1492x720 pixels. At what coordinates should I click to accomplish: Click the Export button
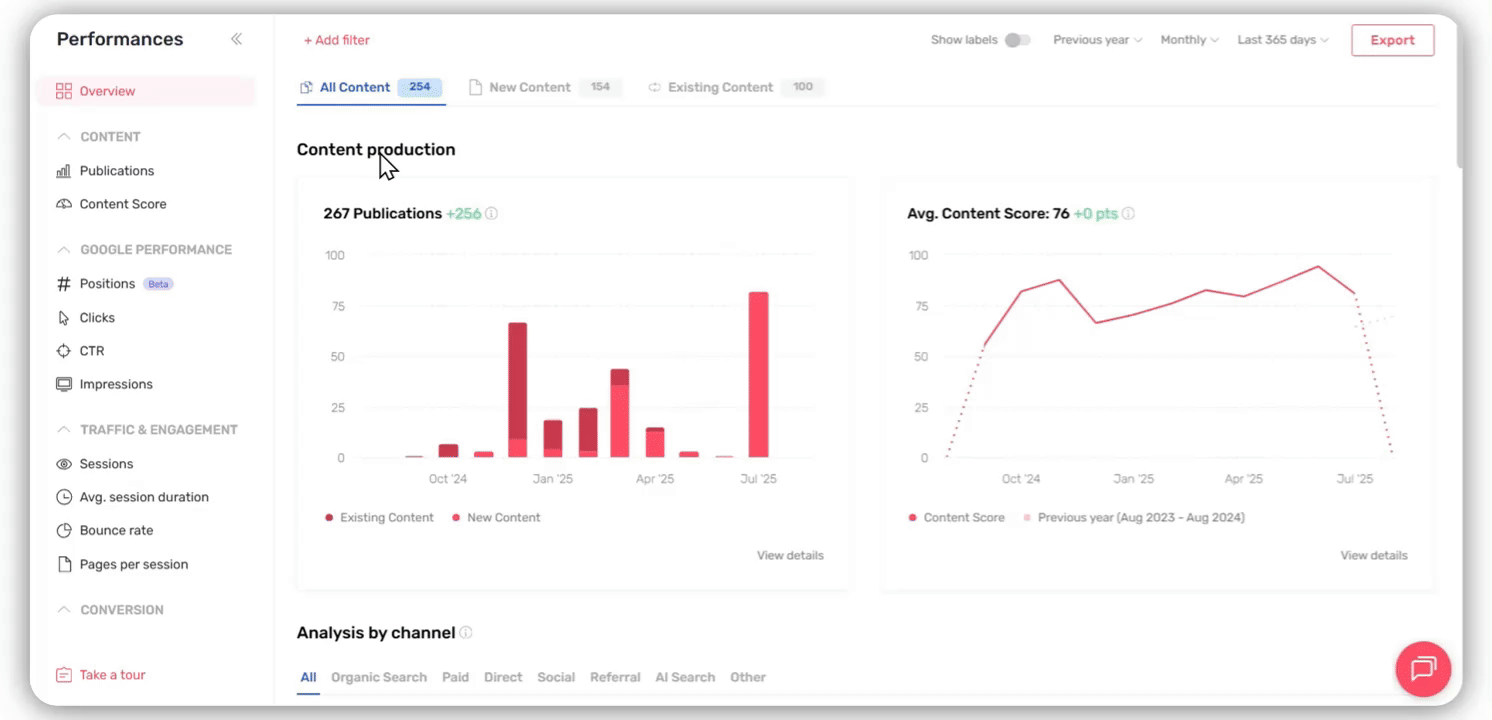point(1392,40)
